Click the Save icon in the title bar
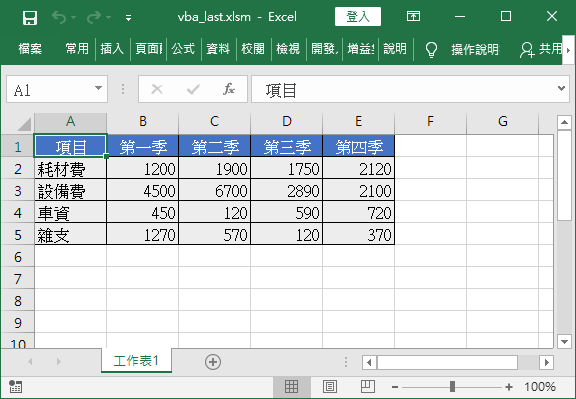The height and width of the screenshot is (399, 576). [x=30, y=17]
